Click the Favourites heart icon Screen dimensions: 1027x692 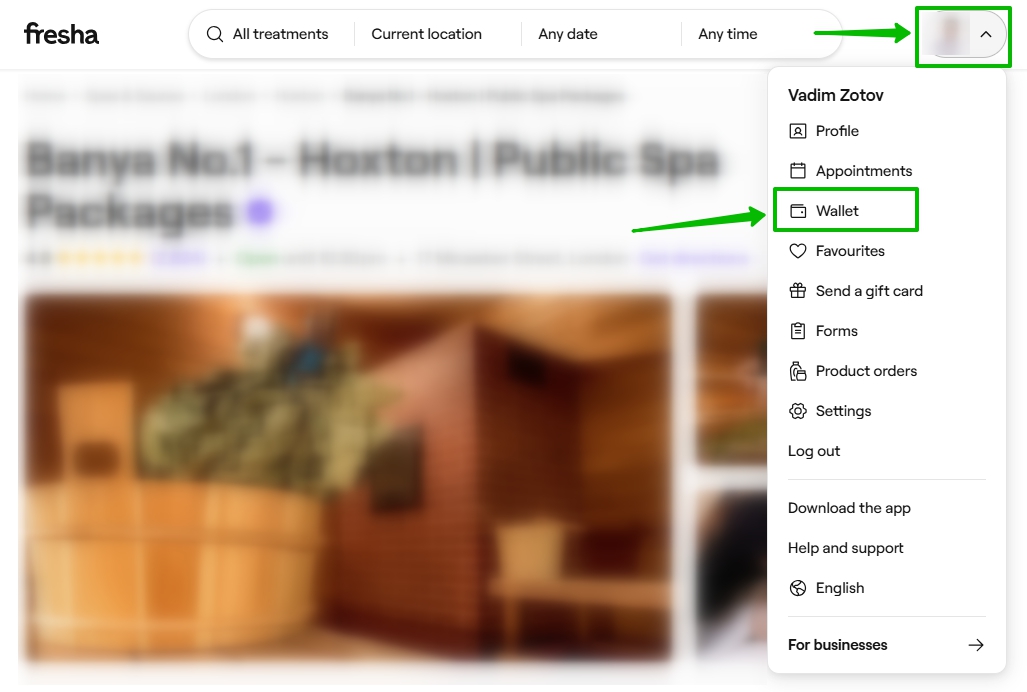(797, 251)
